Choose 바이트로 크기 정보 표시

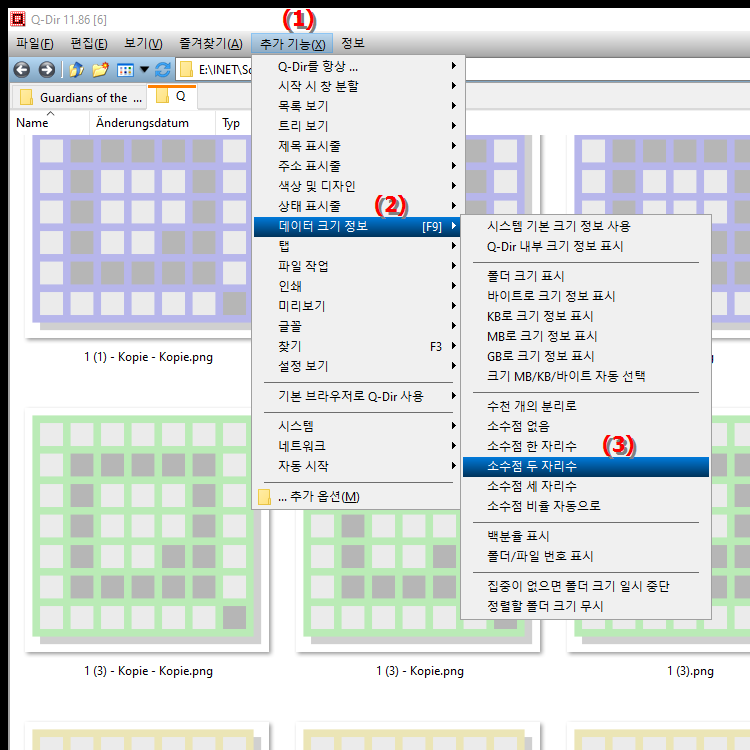pyautogui.click(x=585, y=296)
